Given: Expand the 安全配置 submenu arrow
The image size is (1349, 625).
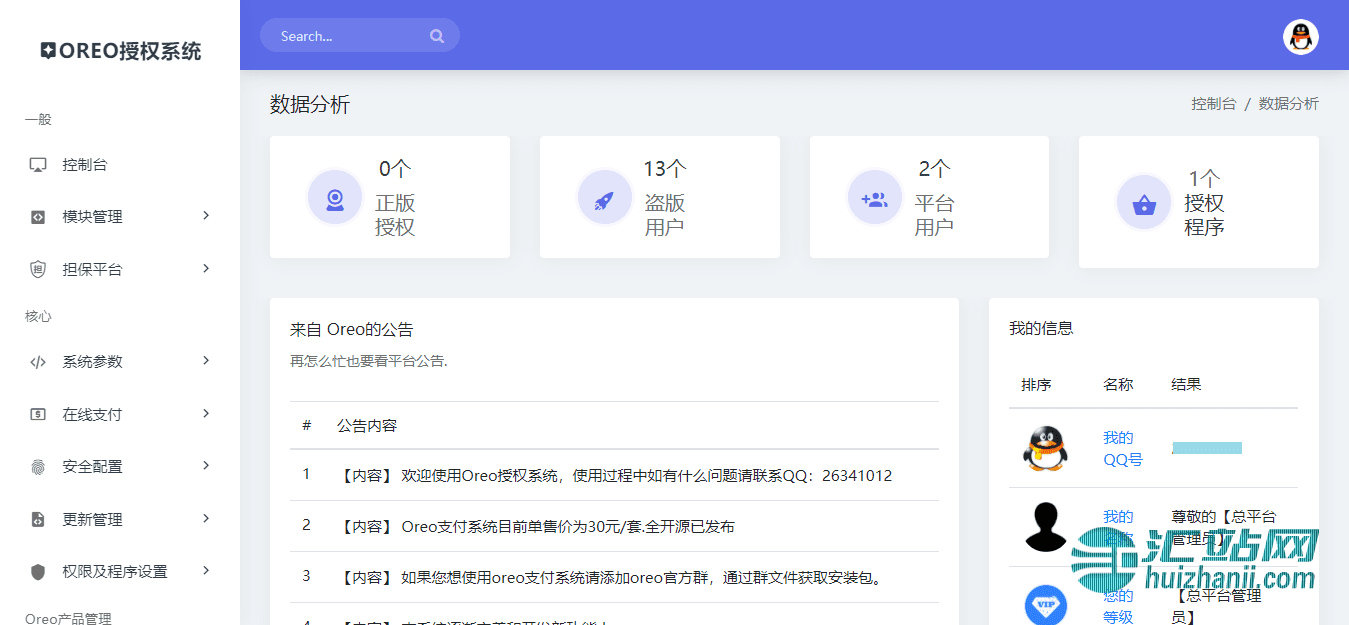Looking at the screenshot, I should point(206,465).
